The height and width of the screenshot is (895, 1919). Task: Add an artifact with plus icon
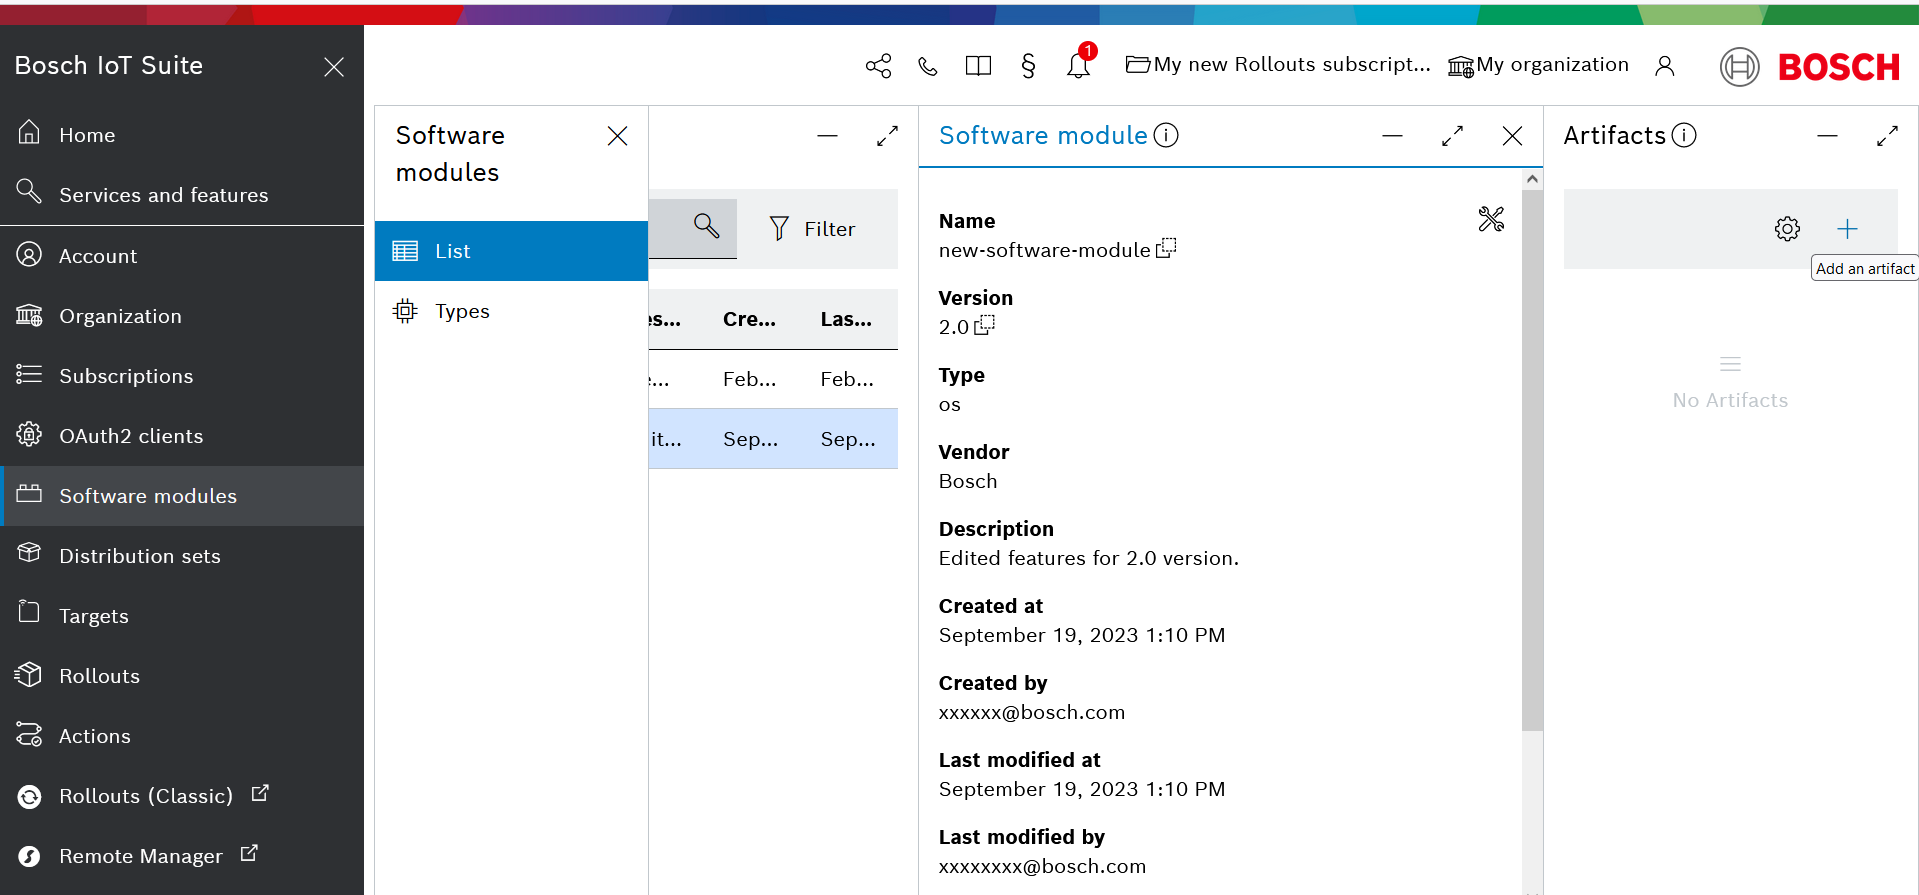click(1847, 229)
